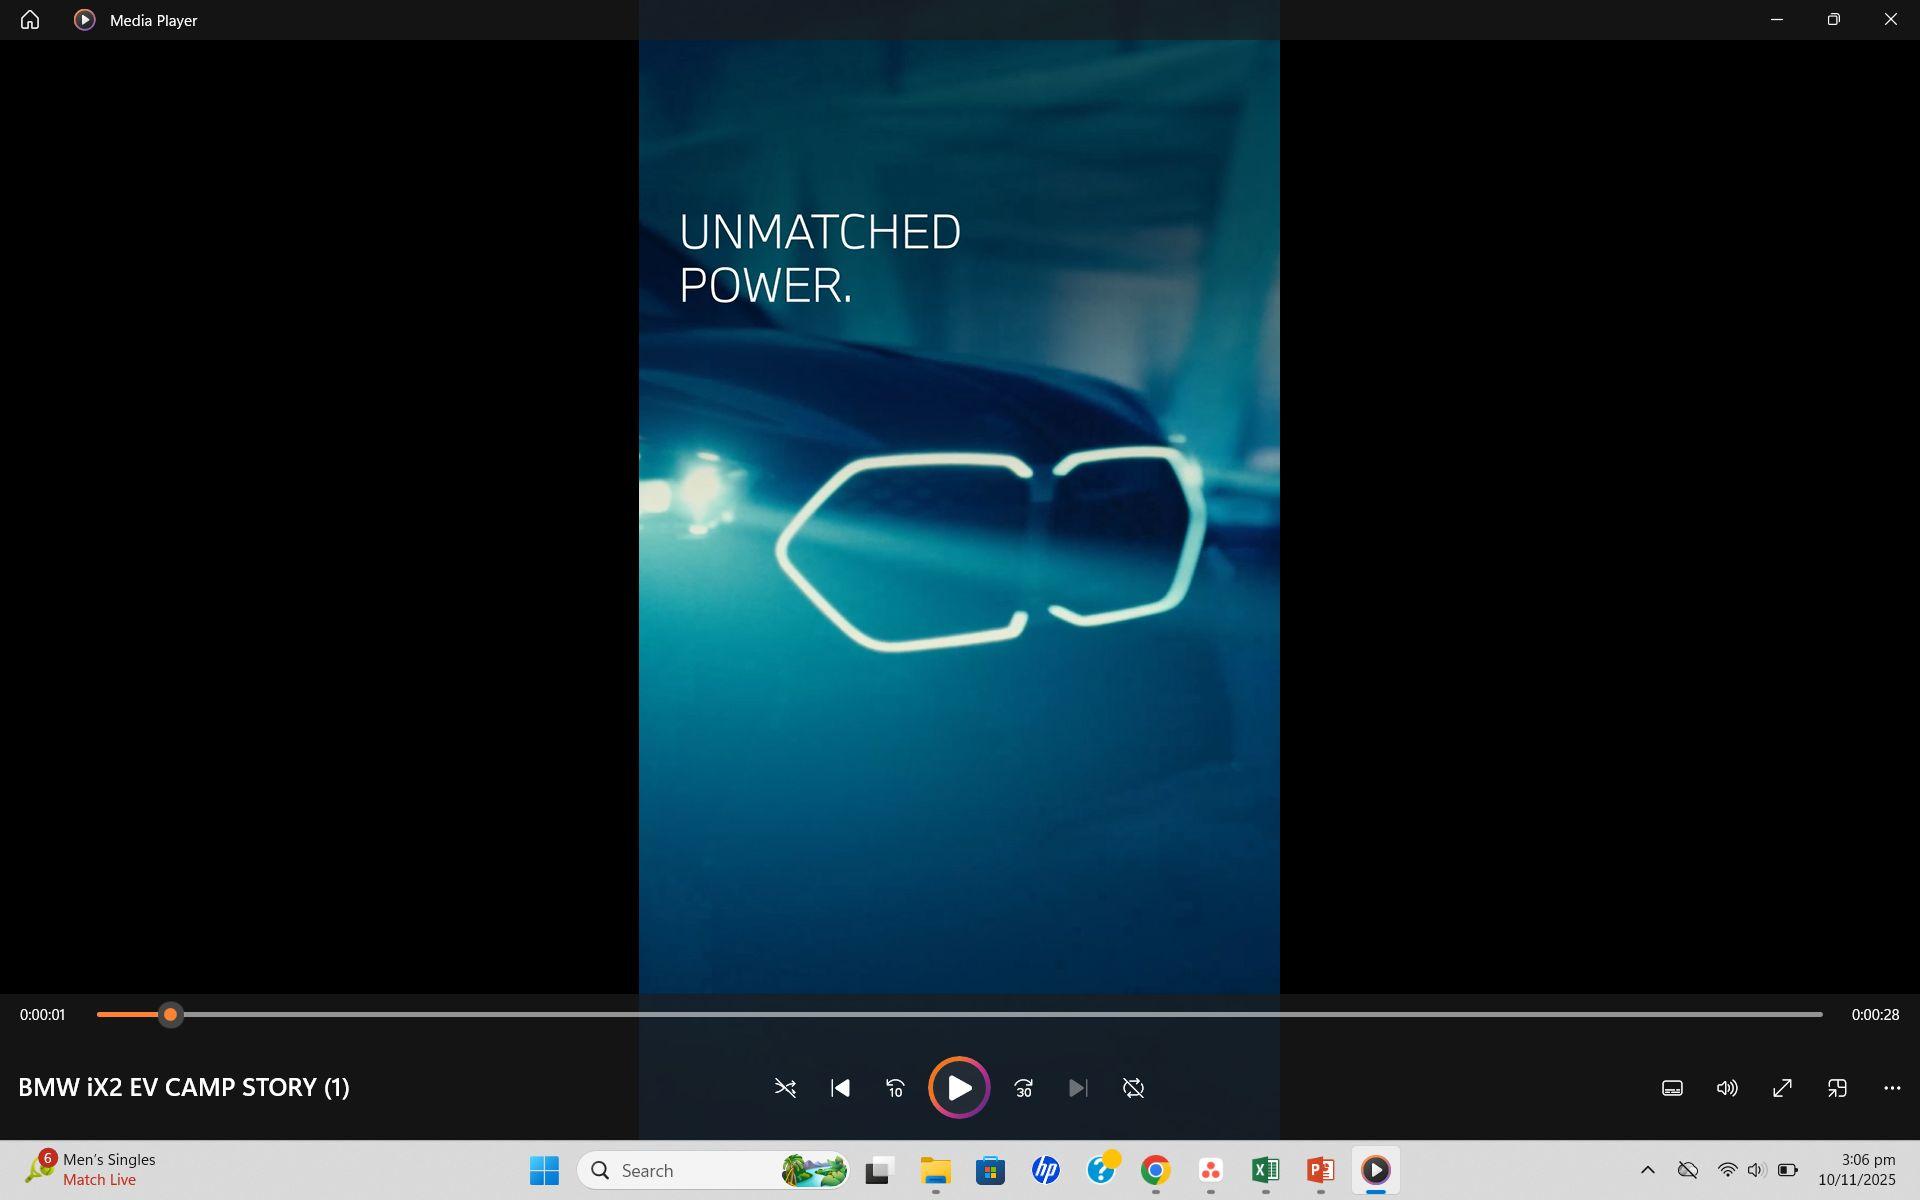Viewport: 1920px width, 1200px height.
Task: Open the volume control flyout
Action: (1727, 1088)
